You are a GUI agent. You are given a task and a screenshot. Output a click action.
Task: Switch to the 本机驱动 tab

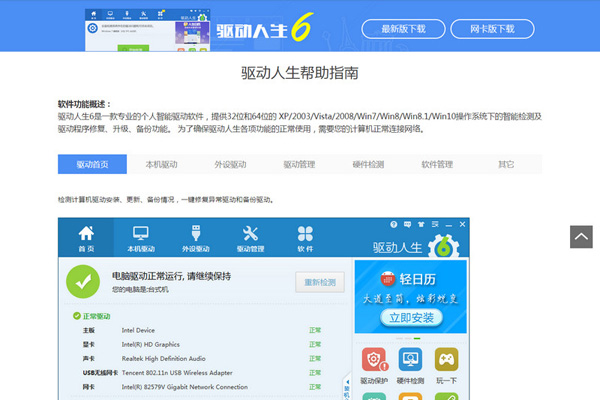click(161, 164)
